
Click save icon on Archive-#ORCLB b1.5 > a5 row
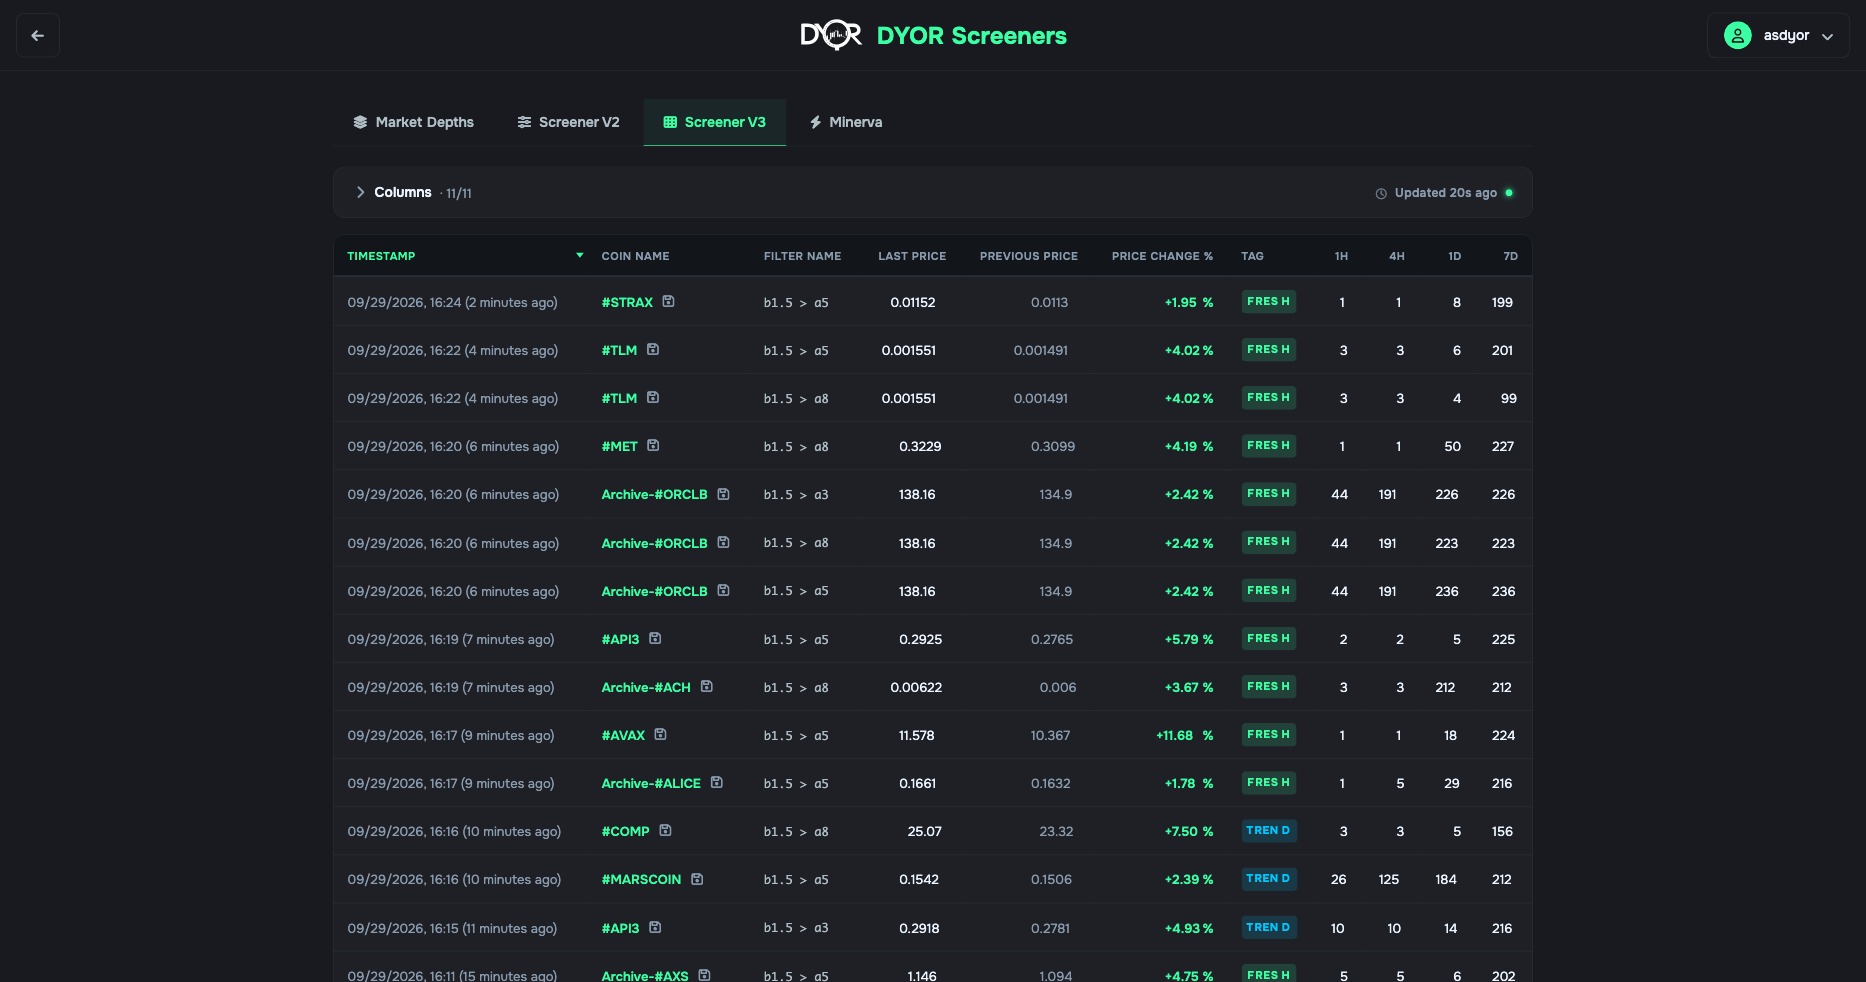pos(723,590)
